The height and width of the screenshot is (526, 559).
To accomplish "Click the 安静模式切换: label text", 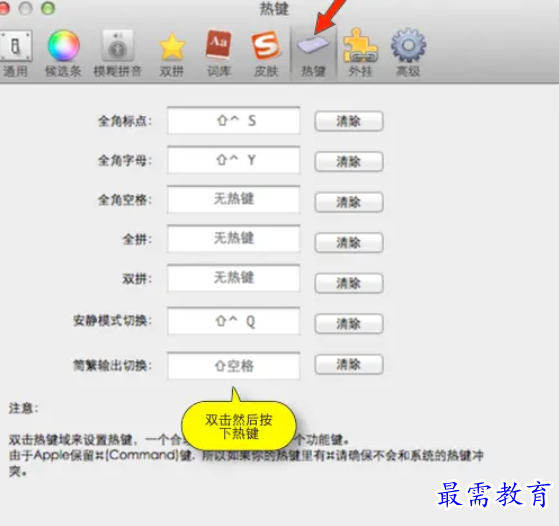I will click(112, 321).
